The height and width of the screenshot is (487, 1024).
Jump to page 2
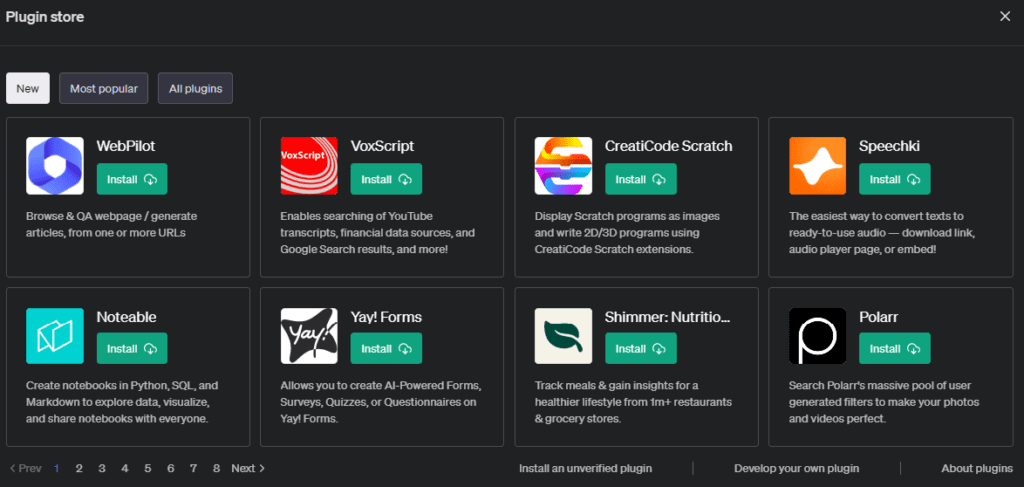point(79,468)
